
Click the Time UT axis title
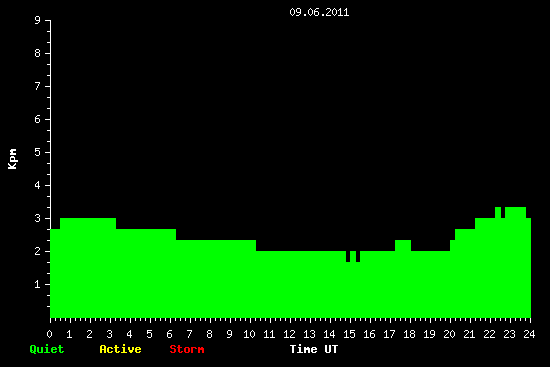[314, 349]
